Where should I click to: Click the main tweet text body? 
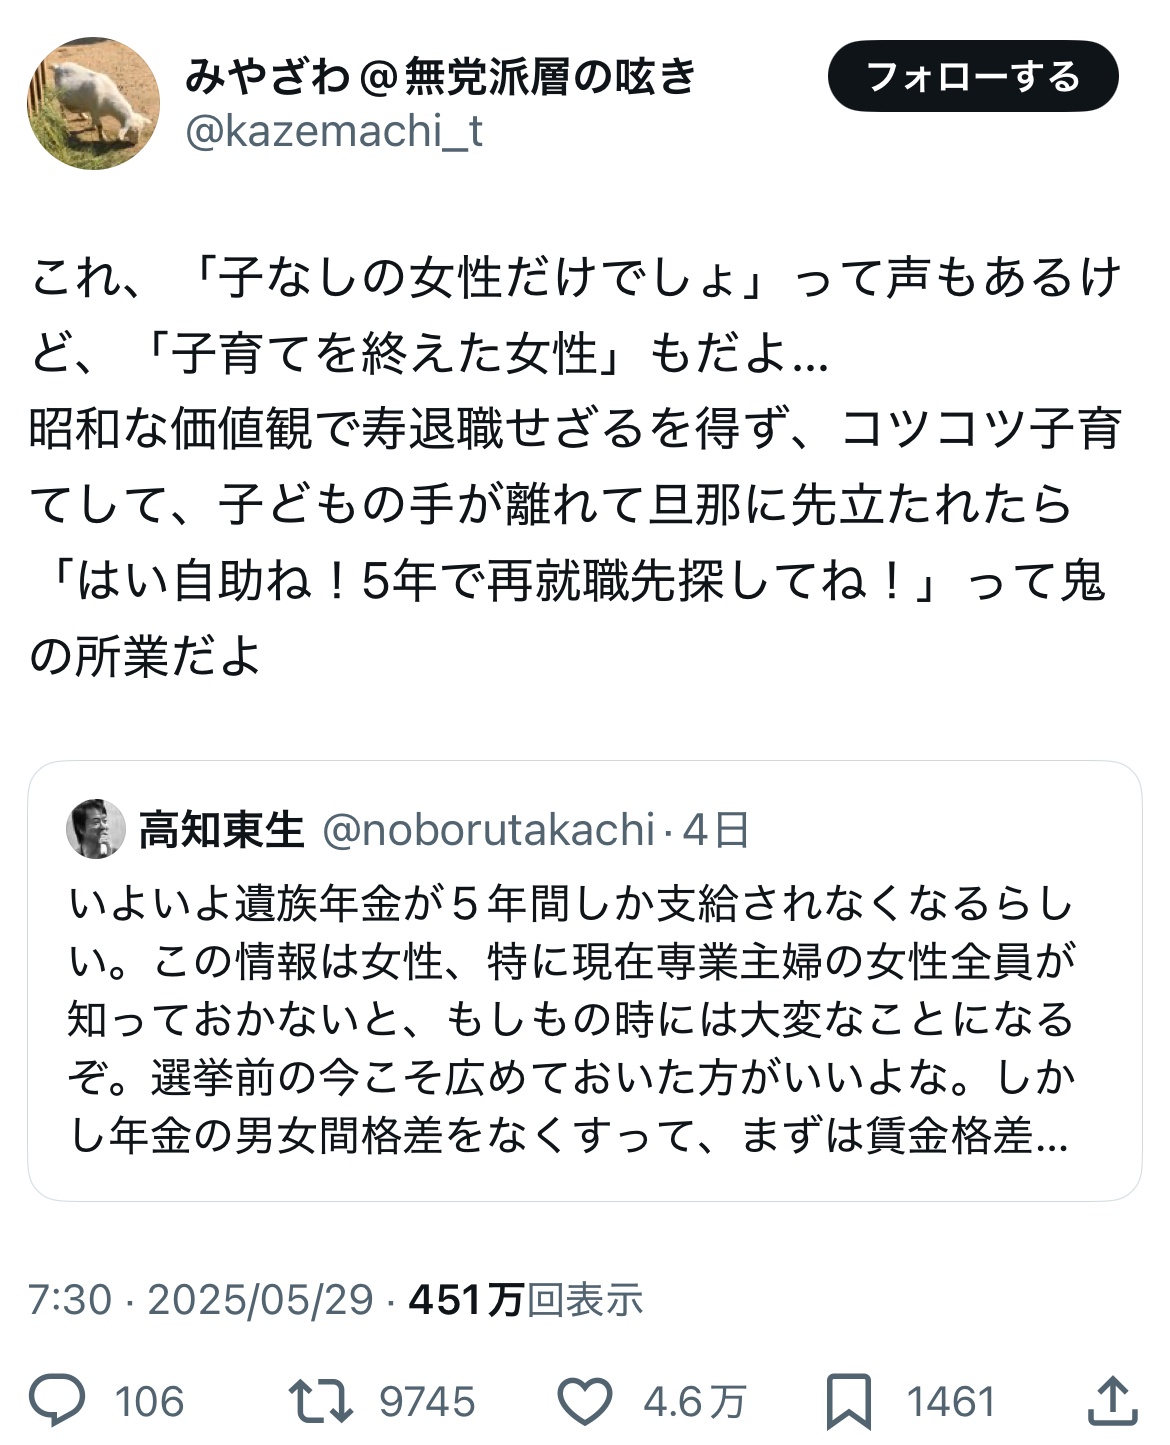[575, 466]
